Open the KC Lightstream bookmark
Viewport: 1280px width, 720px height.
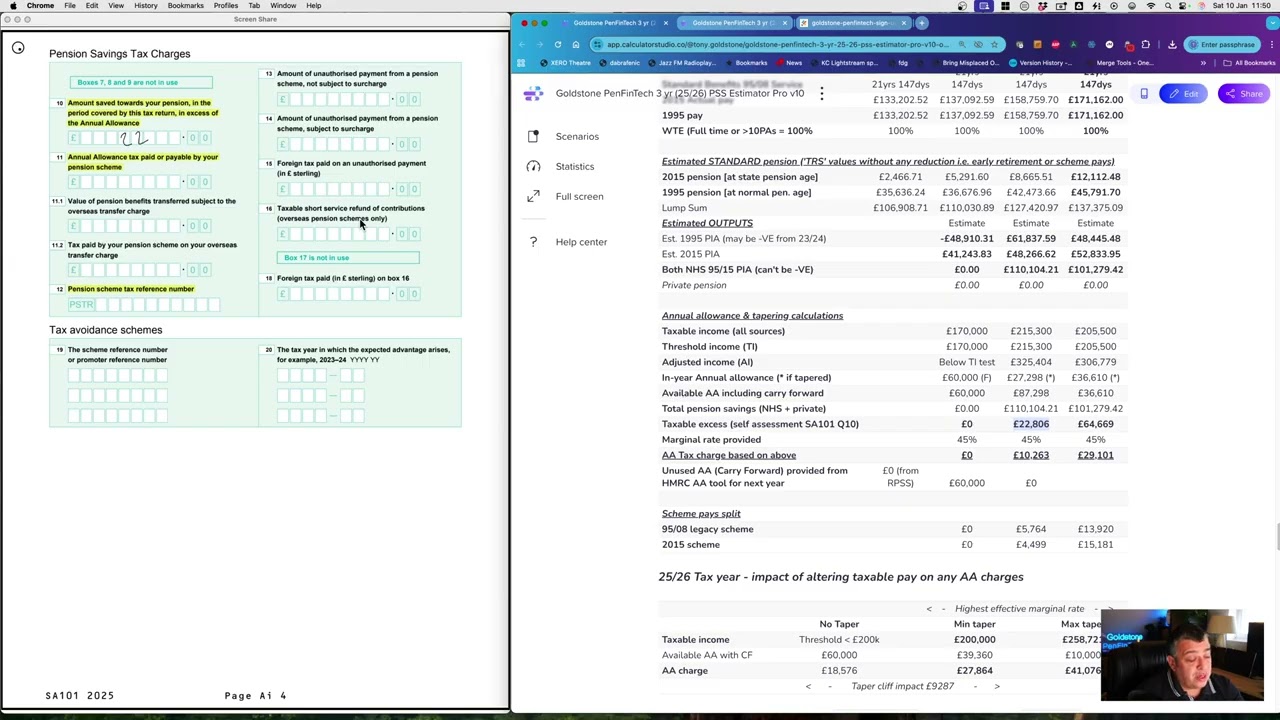coord(844,63)
